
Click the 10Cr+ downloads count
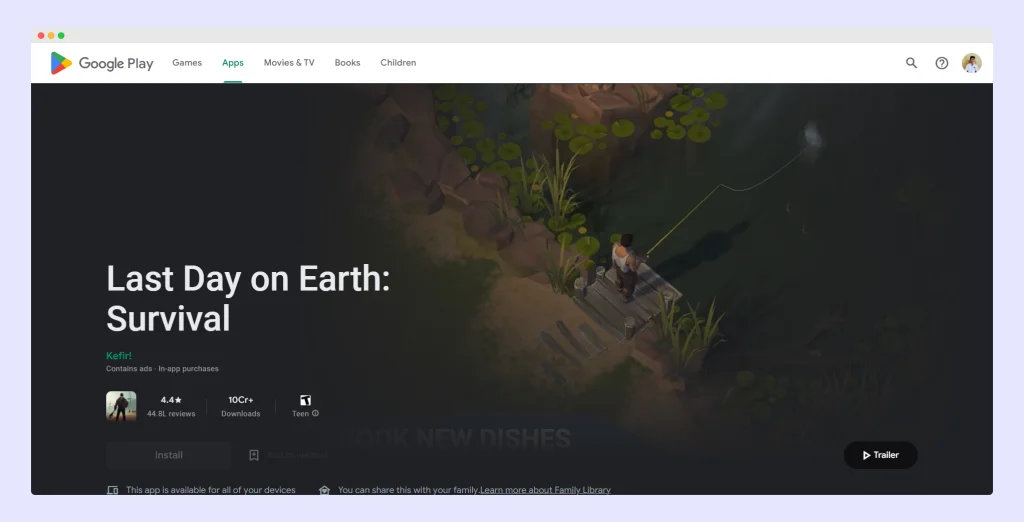[x=240, y=400]
